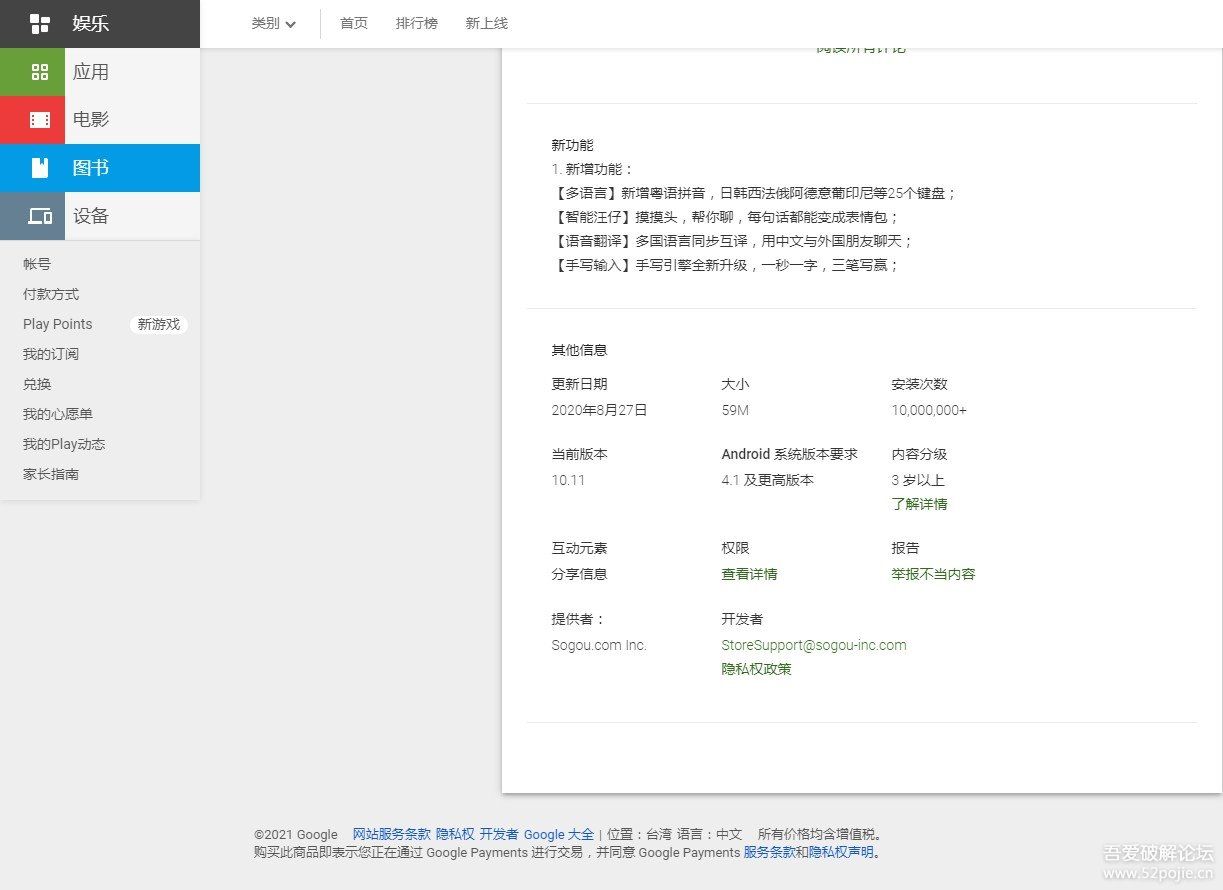Click the 【手写输入】 feature line
1223x890 pixels.
pos(726,265)
